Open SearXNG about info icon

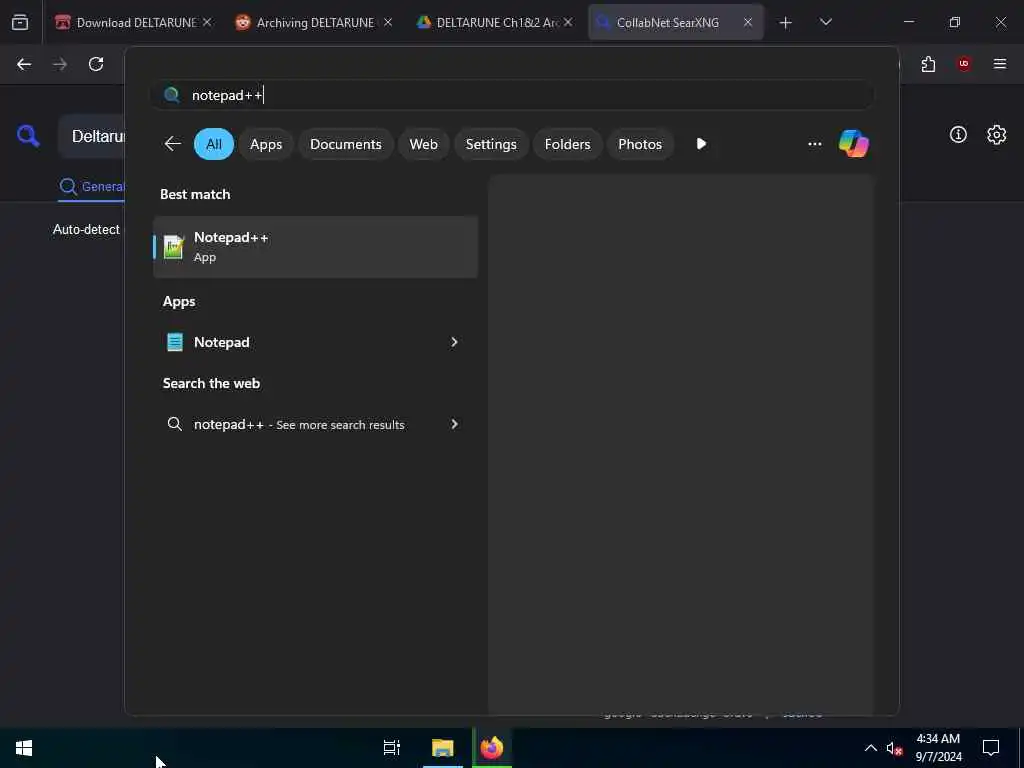(x=958, y=135)
